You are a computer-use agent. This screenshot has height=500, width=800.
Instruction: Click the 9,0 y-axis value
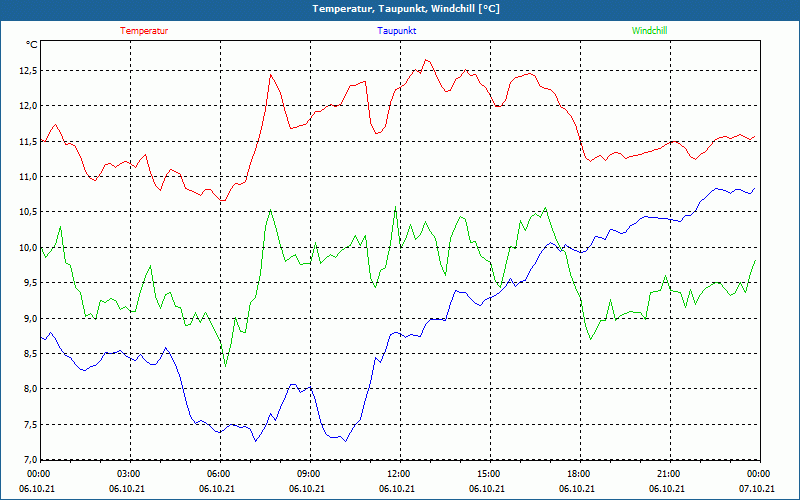[x=31, y=318]
